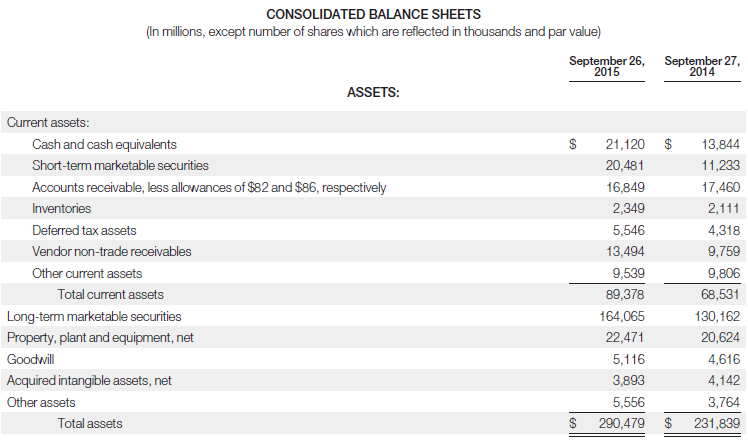
Task: Click the CONSOLIDATED BALANCE SHEETS title
Action: [x=374, y=14]
